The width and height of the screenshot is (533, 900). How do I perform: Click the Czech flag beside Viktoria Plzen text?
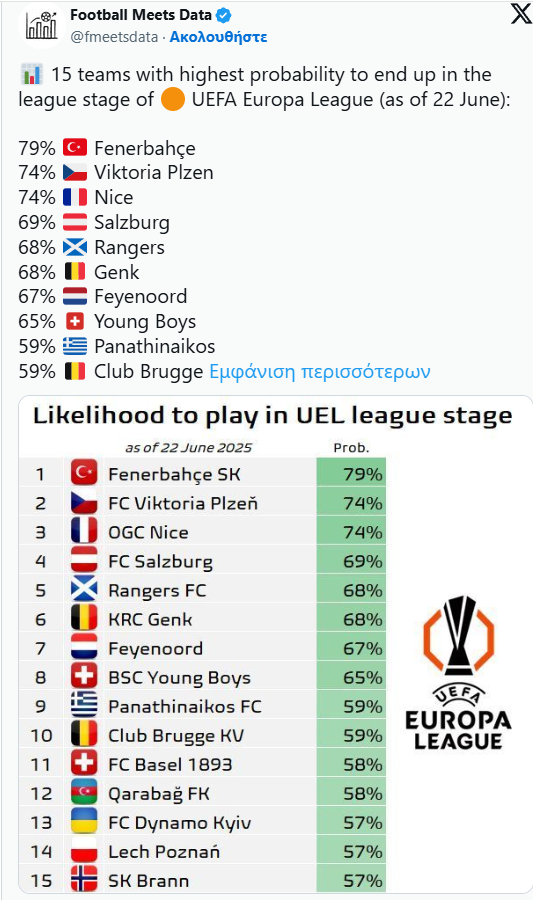(x=75, y=172)
